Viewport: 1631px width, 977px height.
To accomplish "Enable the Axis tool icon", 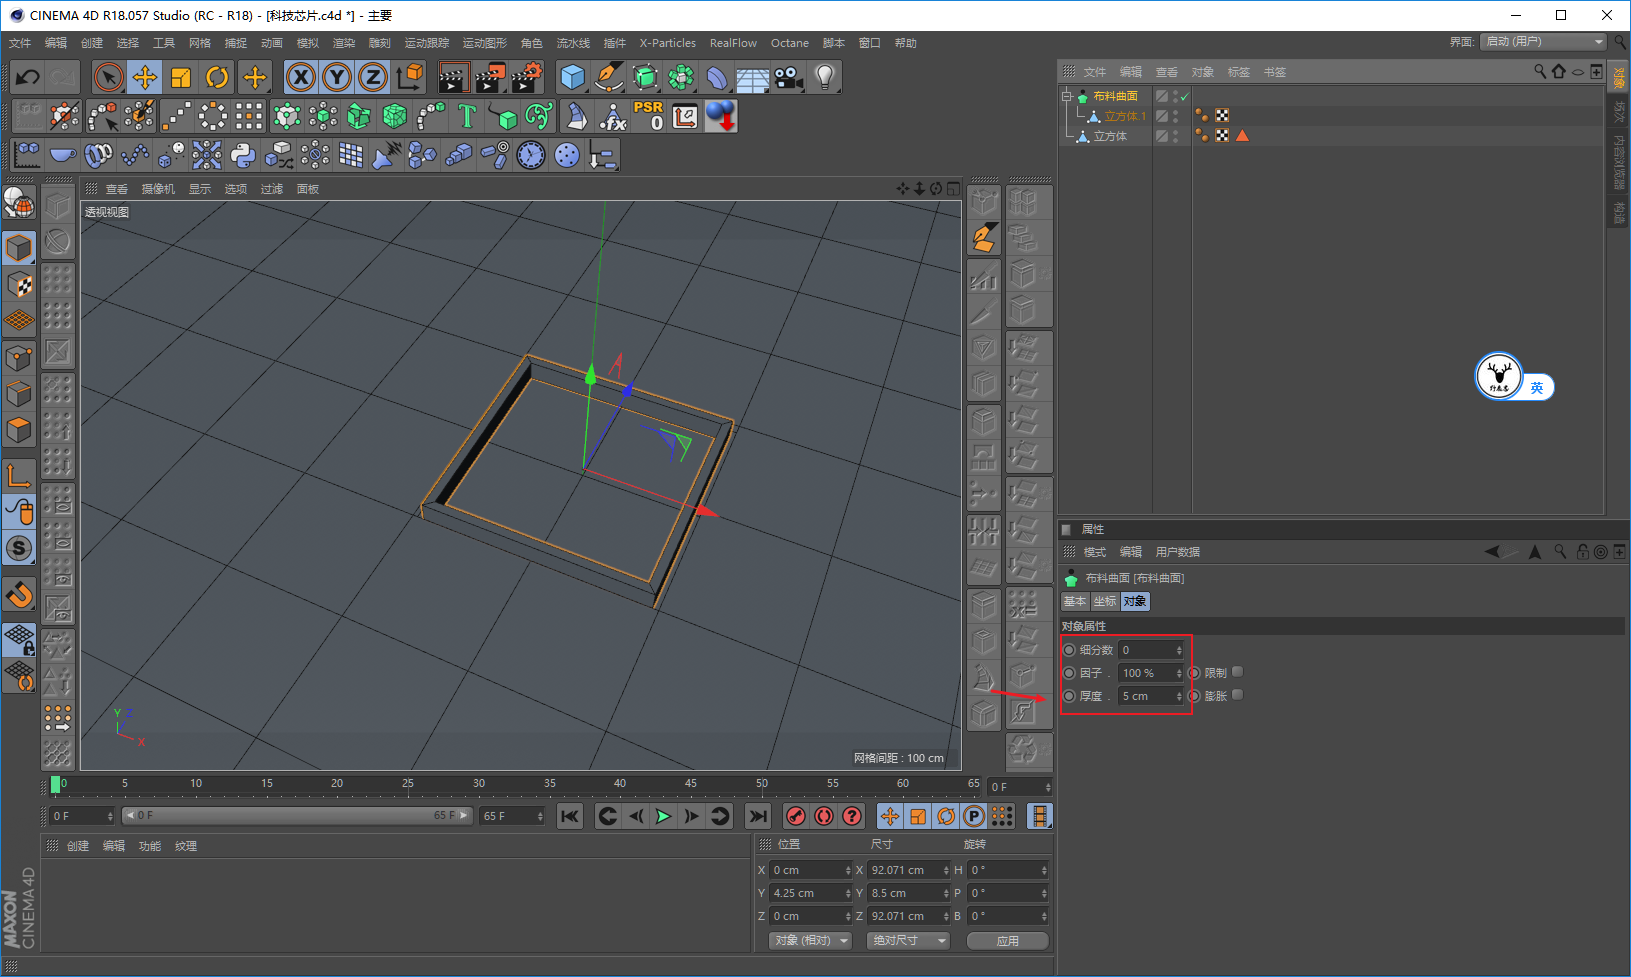I will coord(19,475).
